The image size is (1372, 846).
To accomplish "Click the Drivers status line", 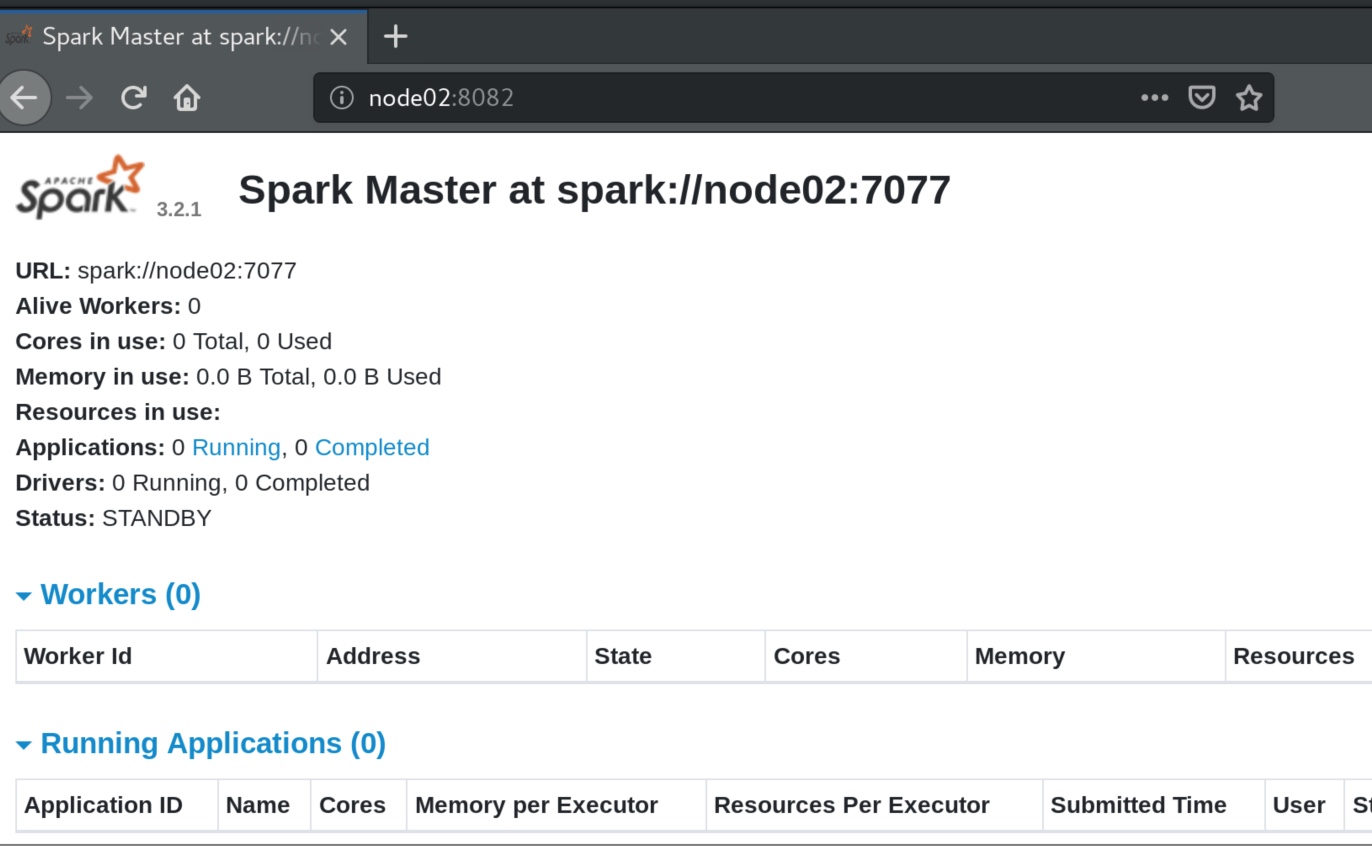I will tap(193, 483).
